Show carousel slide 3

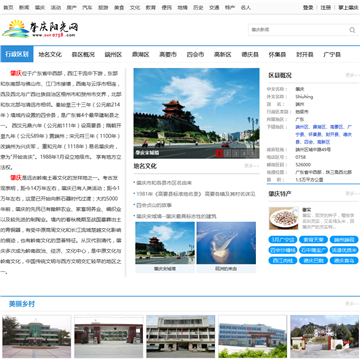[x=235, y=153]
